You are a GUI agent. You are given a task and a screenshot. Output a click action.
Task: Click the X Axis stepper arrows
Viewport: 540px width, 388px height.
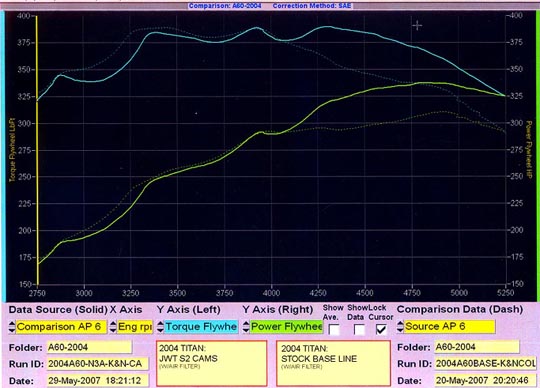point(113,327)
